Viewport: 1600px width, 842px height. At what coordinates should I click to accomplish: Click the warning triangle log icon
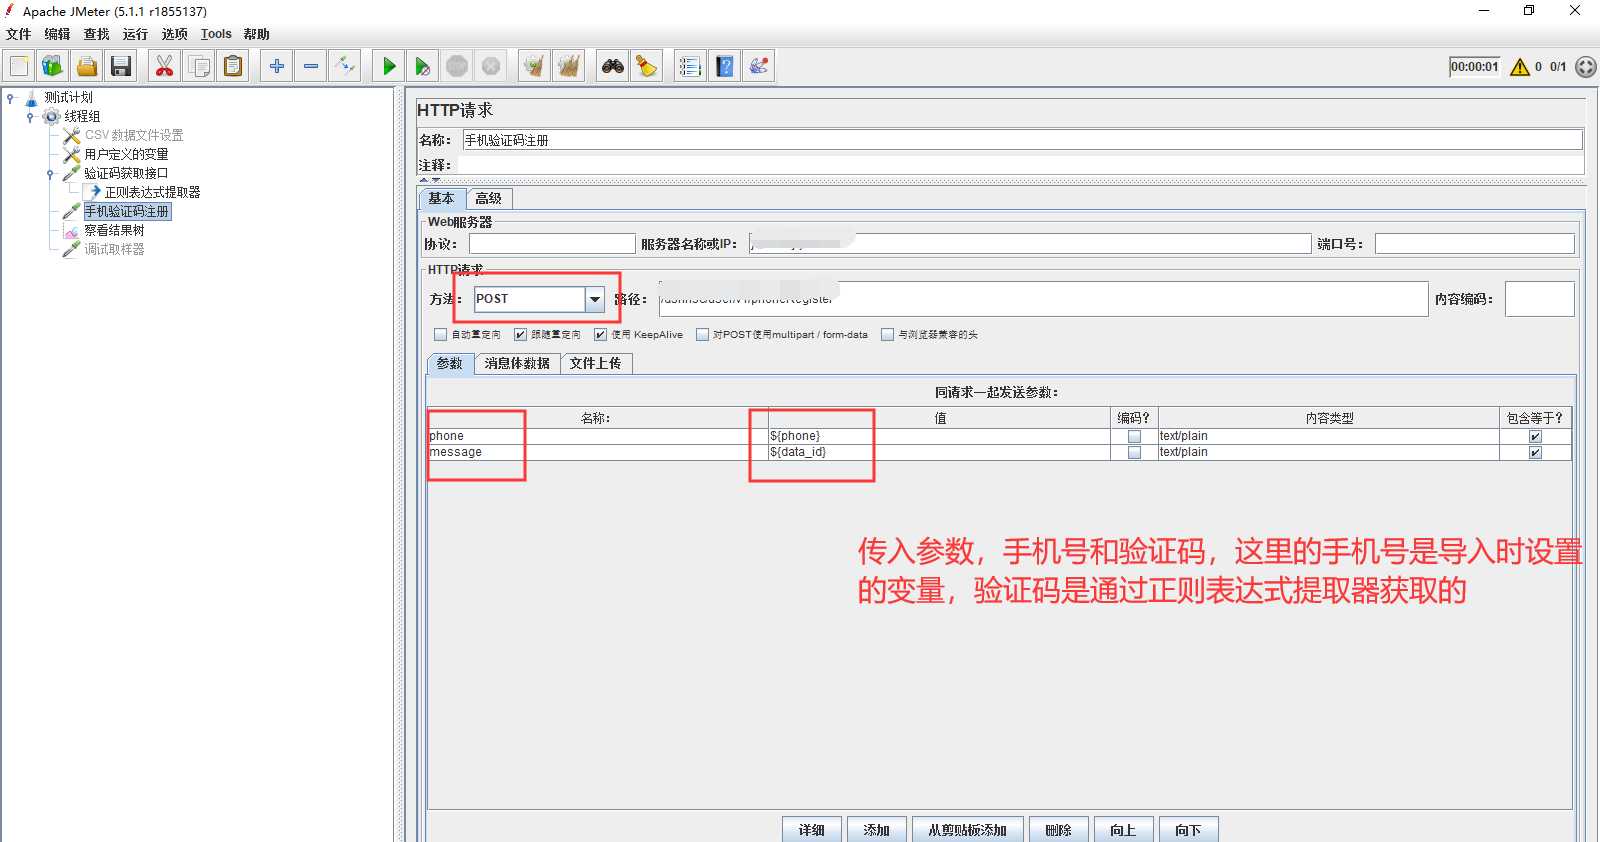pos(1520,67)
